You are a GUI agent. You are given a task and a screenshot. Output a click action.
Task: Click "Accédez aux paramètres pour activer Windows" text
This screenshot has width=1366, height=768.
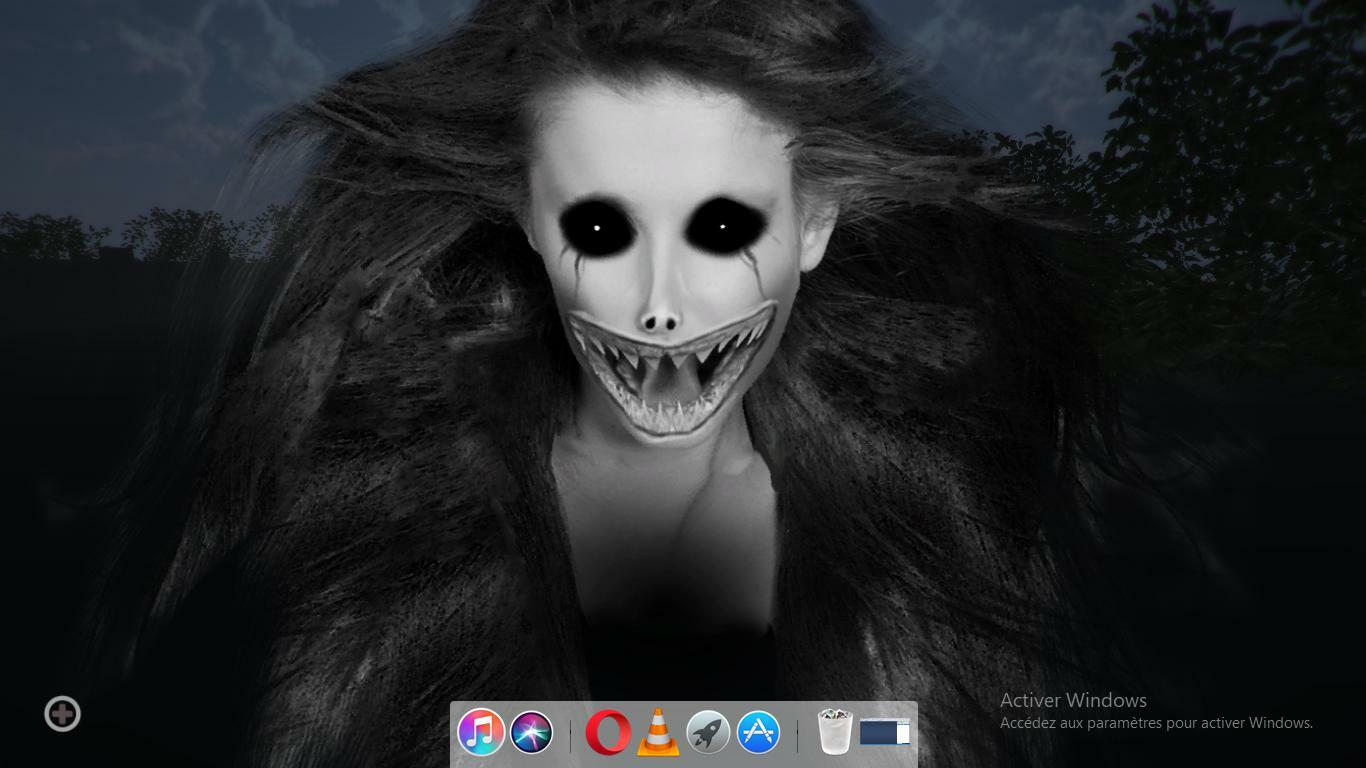(x=1156, y=723)
